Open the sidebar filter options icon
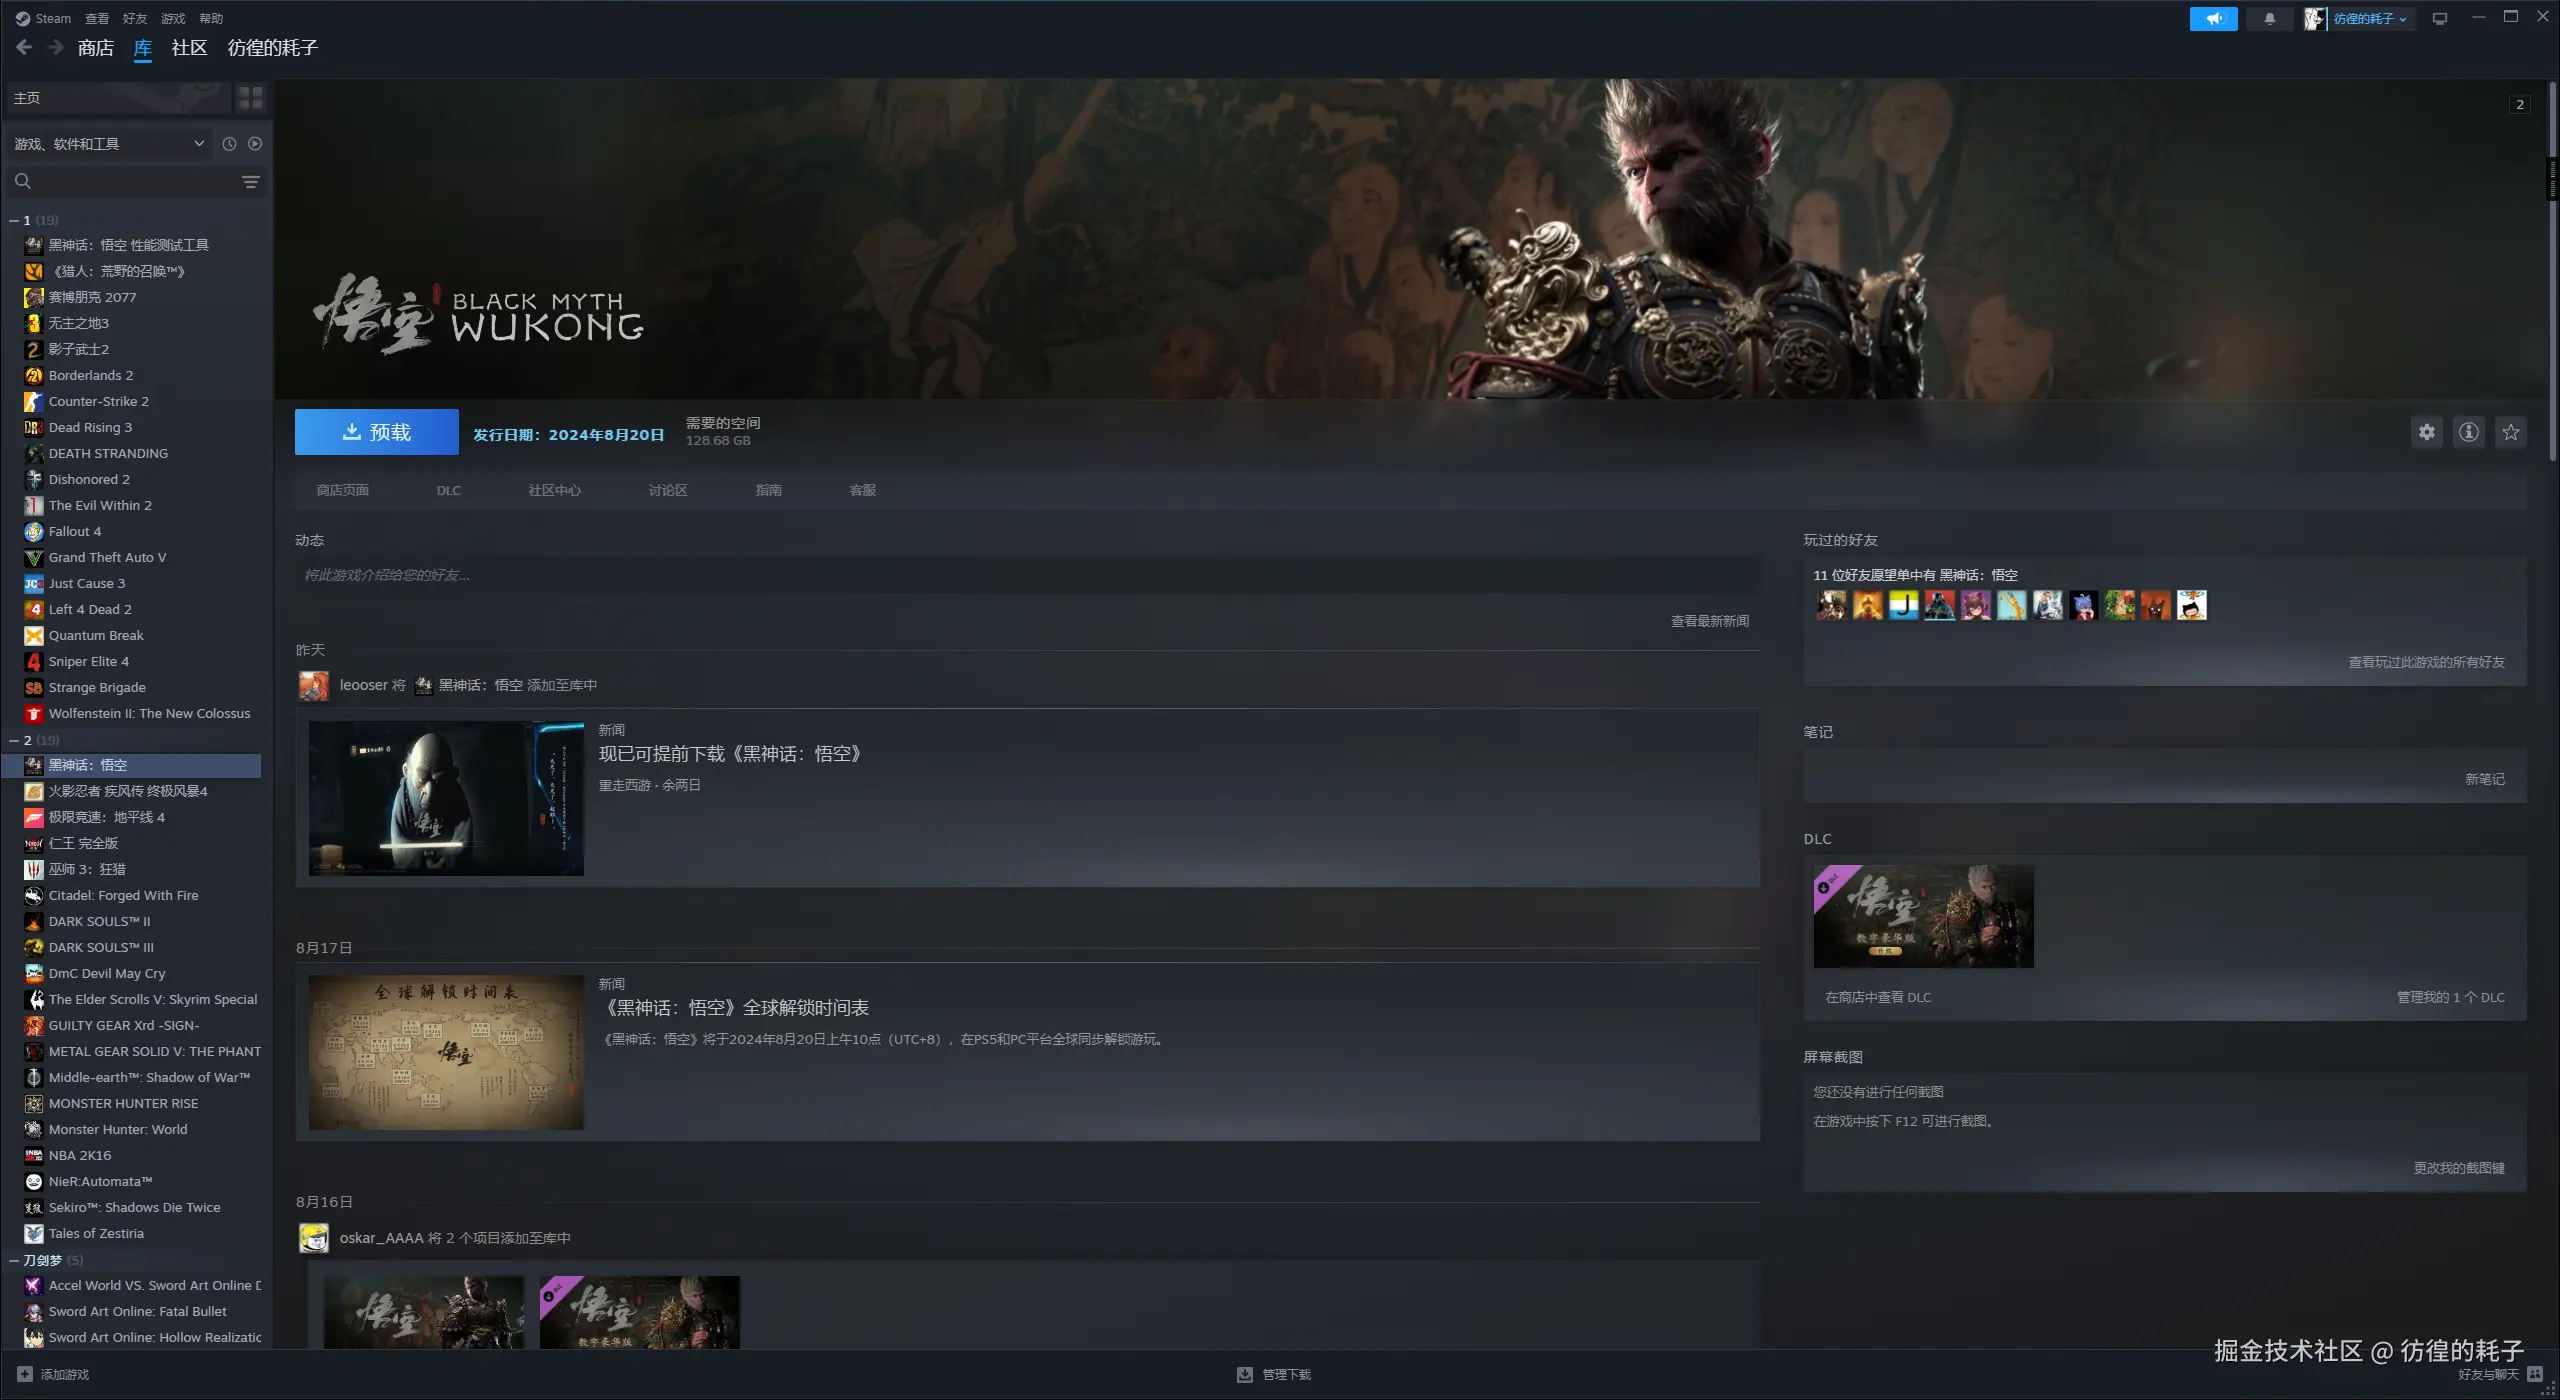The image size is (2560, 1400). (251, 181)
